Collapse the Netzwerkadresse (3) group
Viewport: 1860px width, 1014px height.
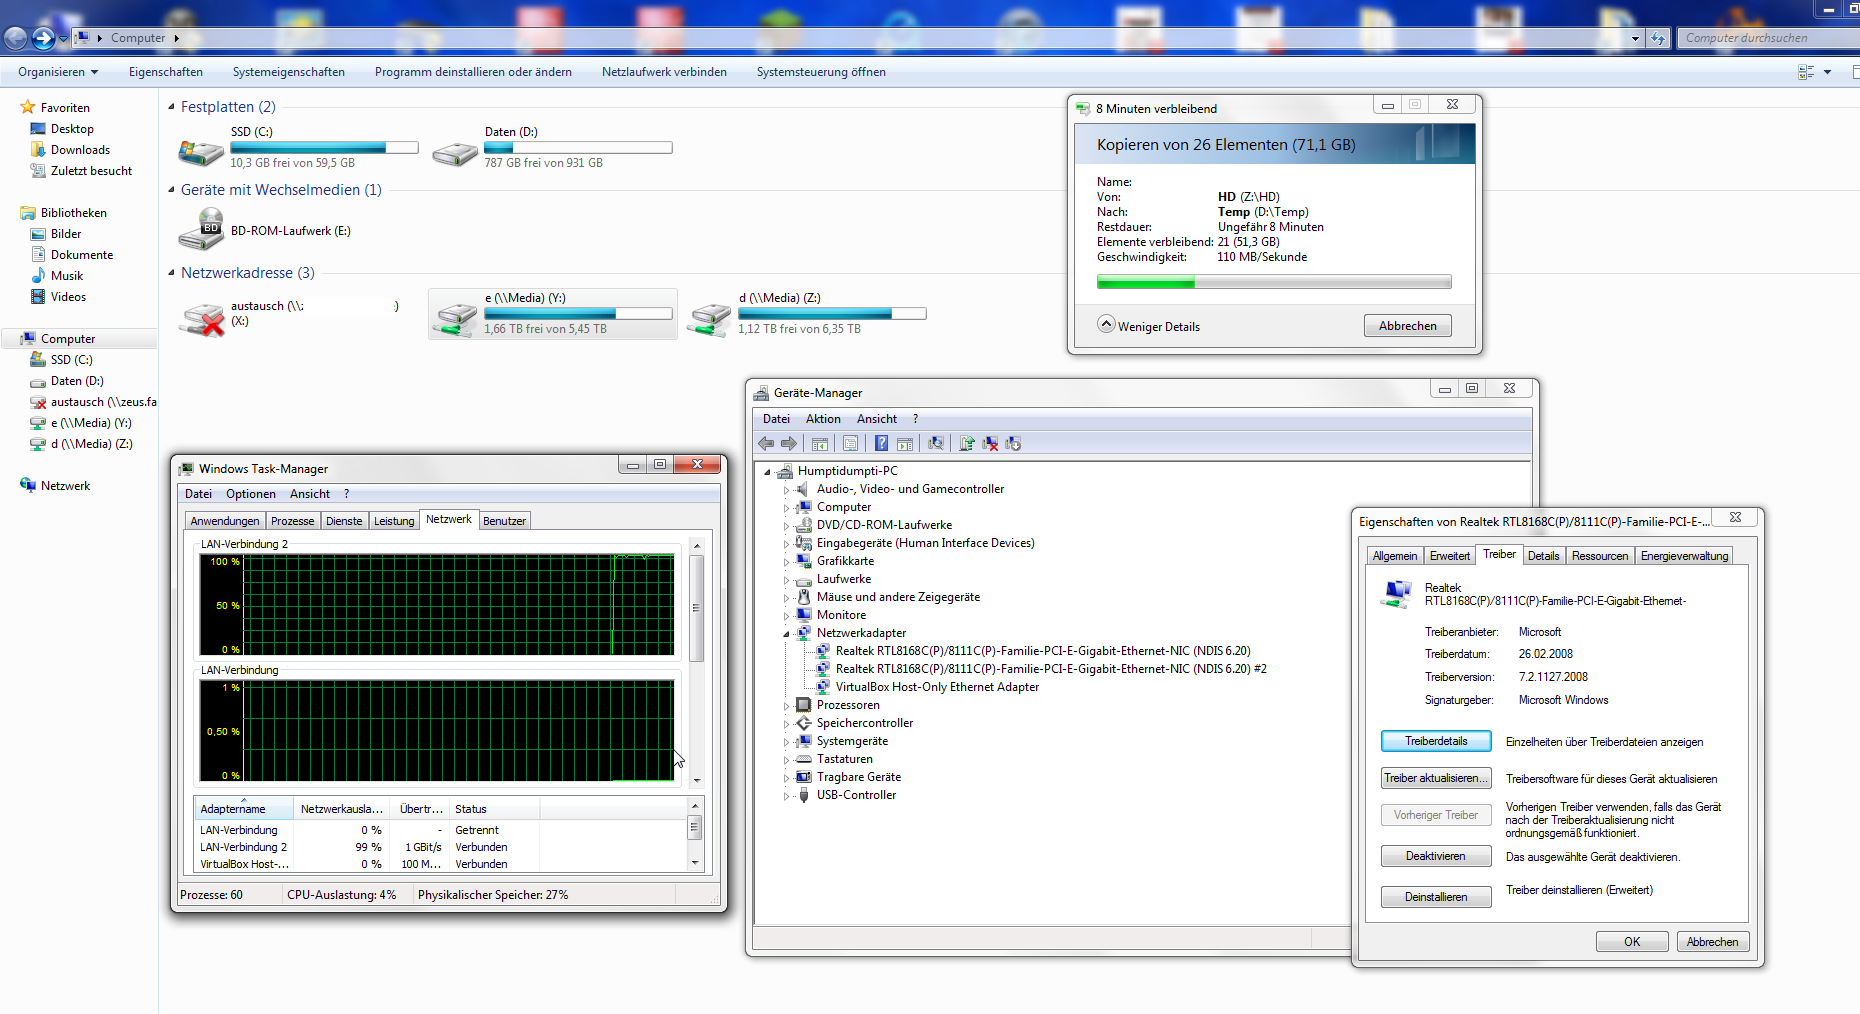(171, 273)
